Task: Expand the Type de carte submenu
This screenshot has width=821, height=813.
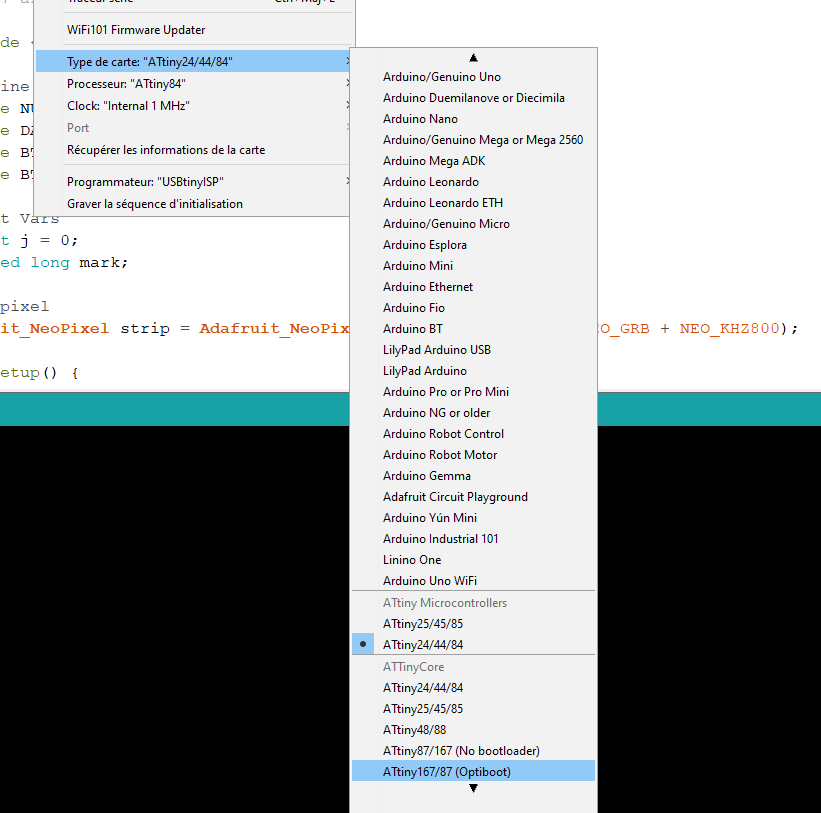Action: [x=193, y=61]
